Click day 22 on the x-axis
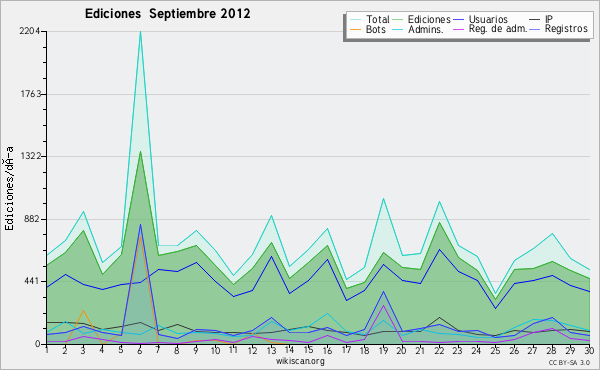600x370 pixels. 440,350
